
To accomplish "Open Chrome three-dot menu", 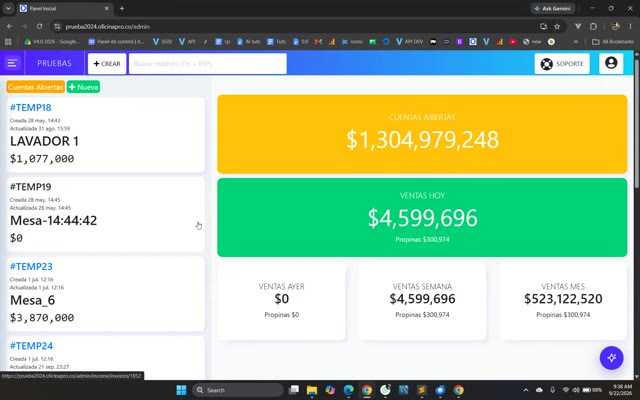I will click(x=630, y=26).
